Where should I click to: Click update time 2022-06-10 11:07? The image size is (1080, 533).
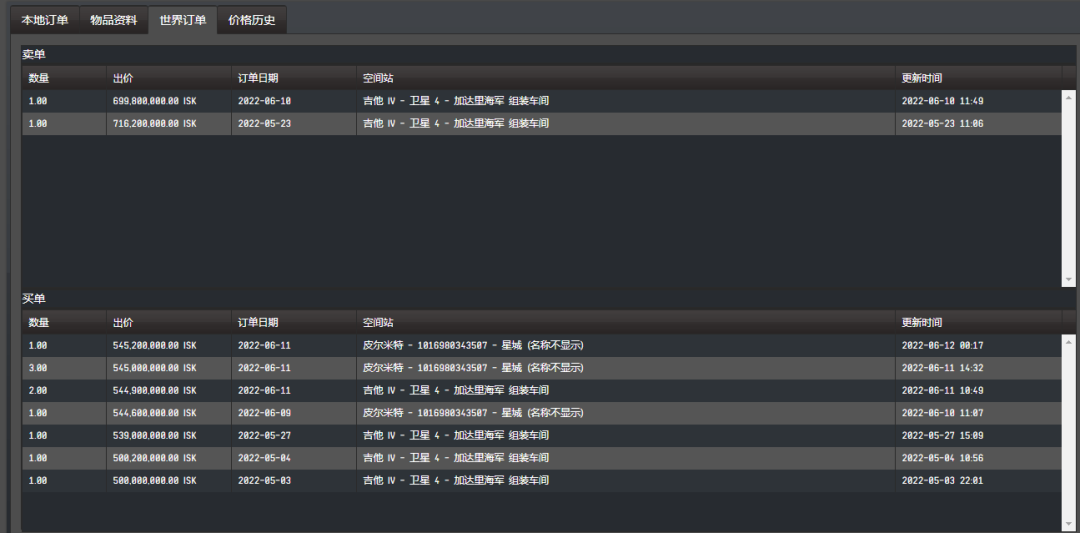(942, 413)
